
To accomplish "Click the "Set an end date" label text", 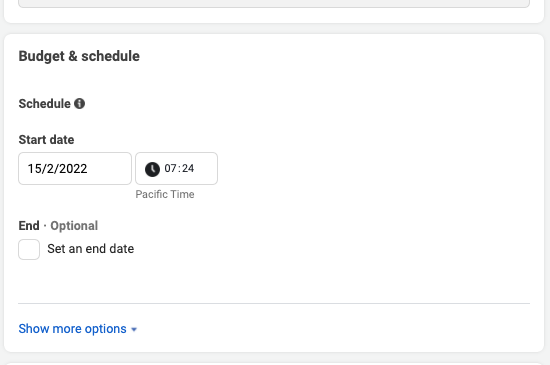I will click(x=90, y=249).
